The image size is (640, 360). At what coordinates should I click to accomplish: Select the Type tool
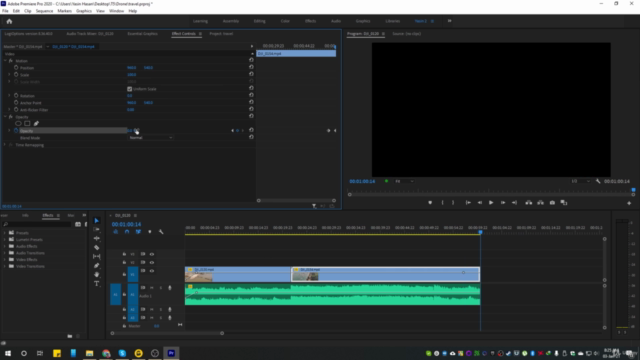(x=97, y=284)
